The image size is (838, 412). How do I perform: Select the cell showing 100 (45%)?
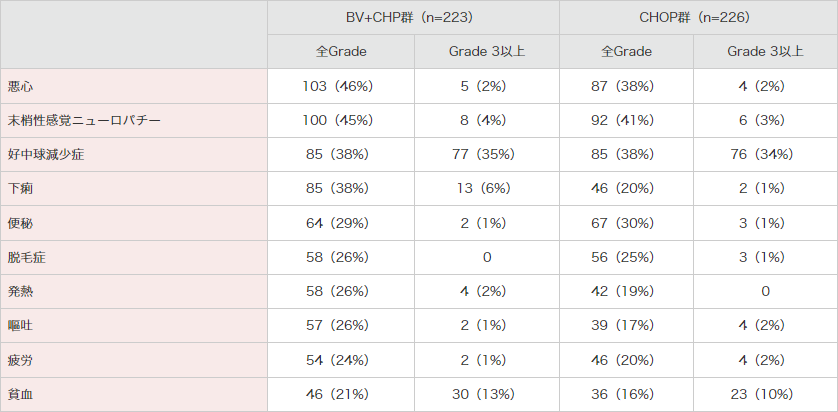(x=338, y=121)
